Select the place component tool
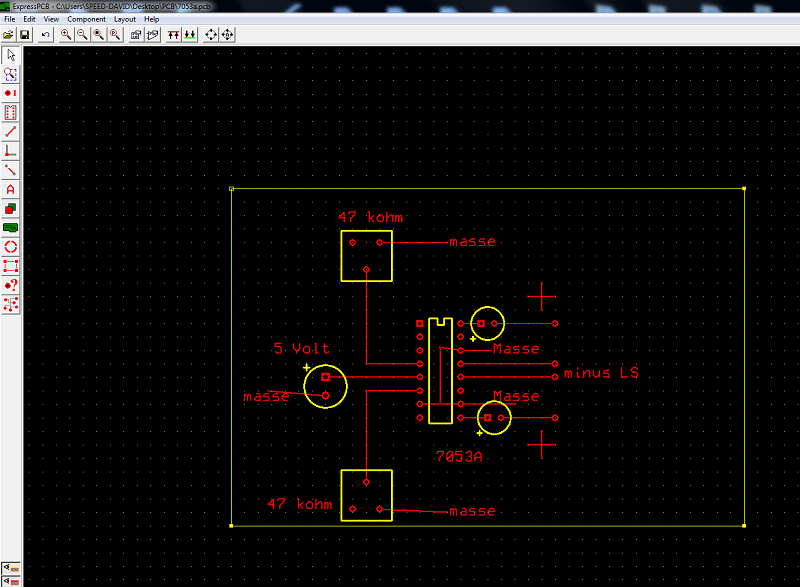 pos(11,113)
